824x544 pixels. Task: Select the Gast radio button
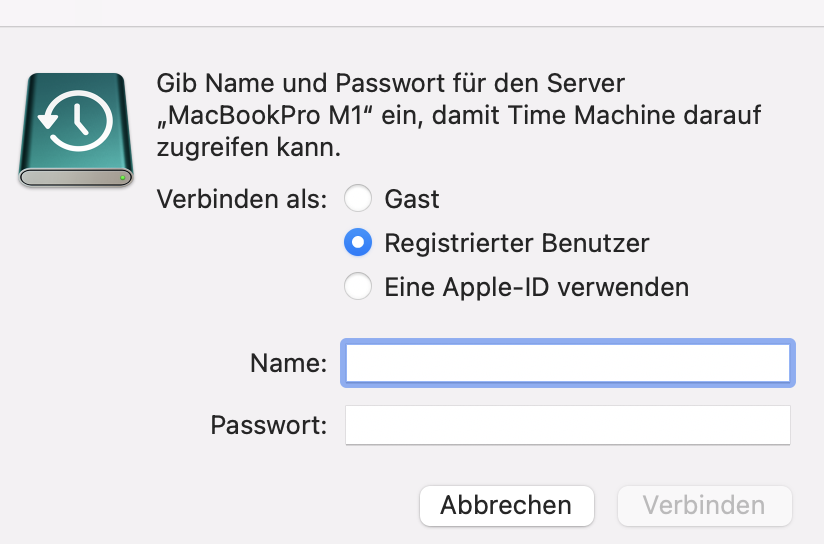357,199
